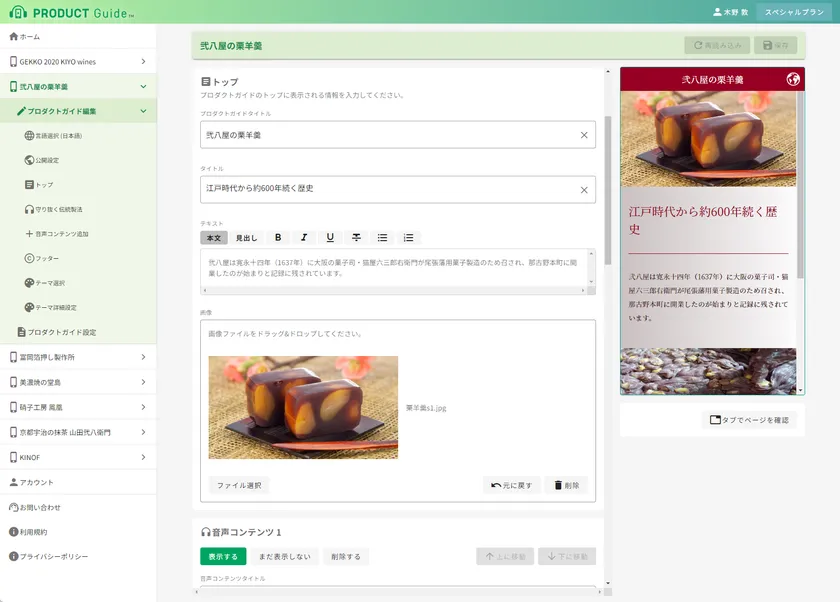Select 表示する for audio content 1
The width and height of the screenshot is (840, 602).
tap(223, 556)
